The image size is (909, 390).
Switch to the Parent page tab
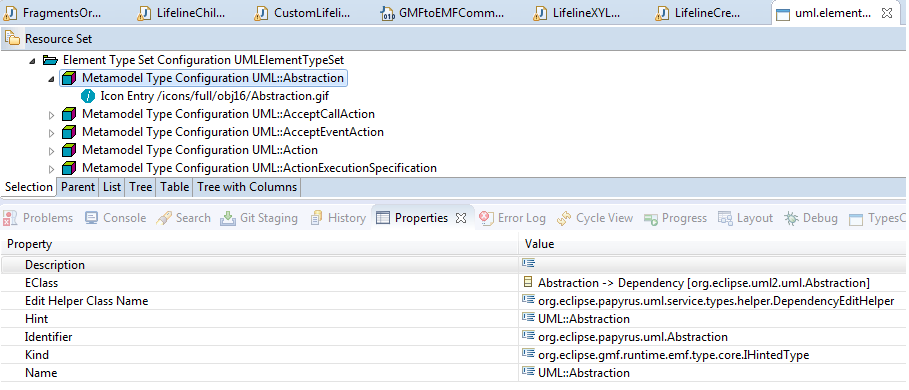coord(78,187)
